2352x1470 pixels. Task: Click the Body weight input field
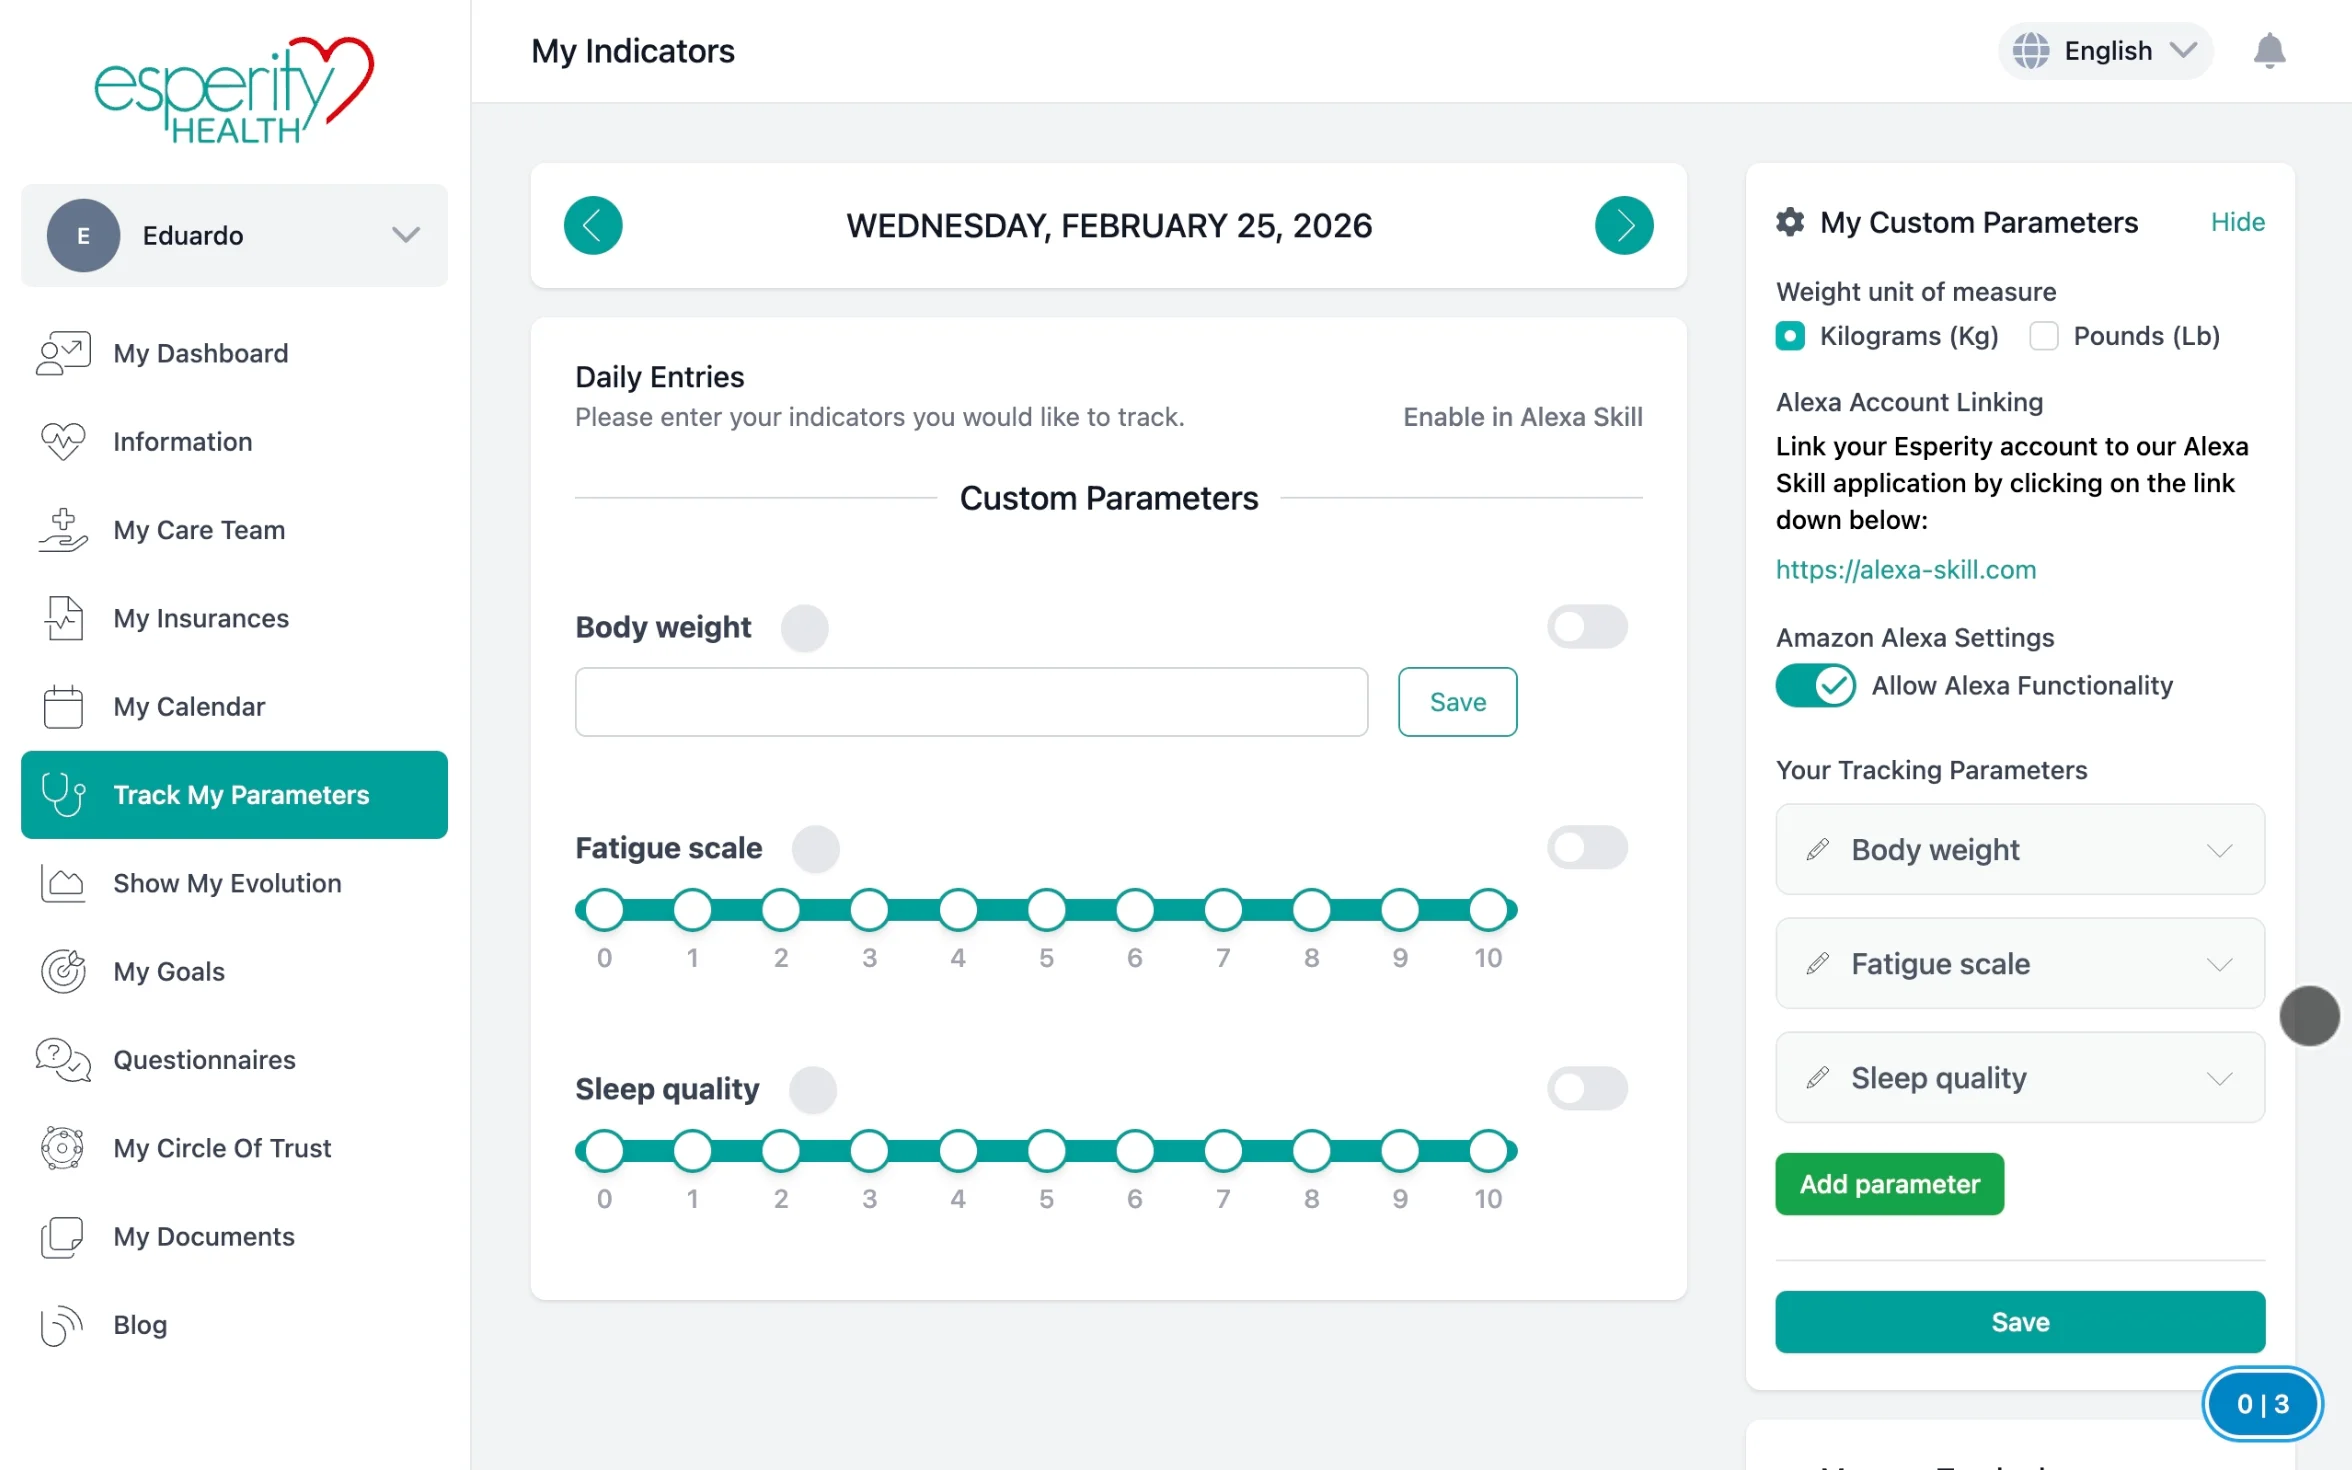coord(971,702)
